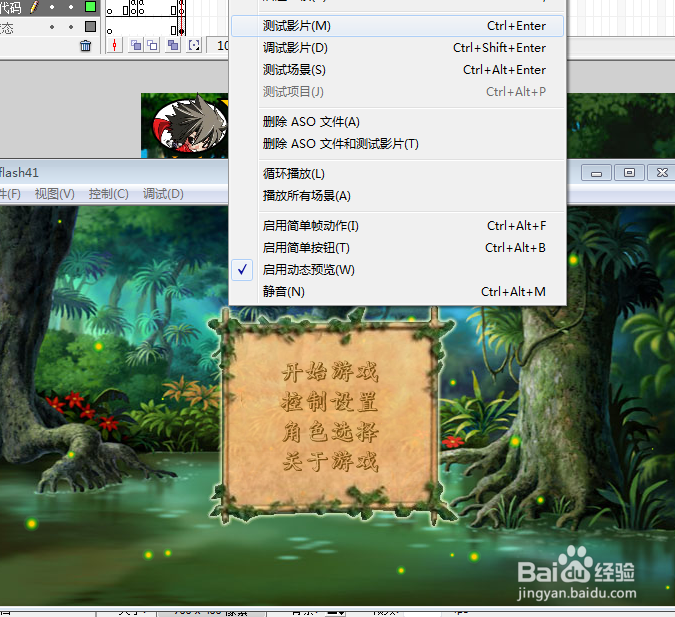Open Modify Onion Markers menu
The image size is (675, 617).
194,45
